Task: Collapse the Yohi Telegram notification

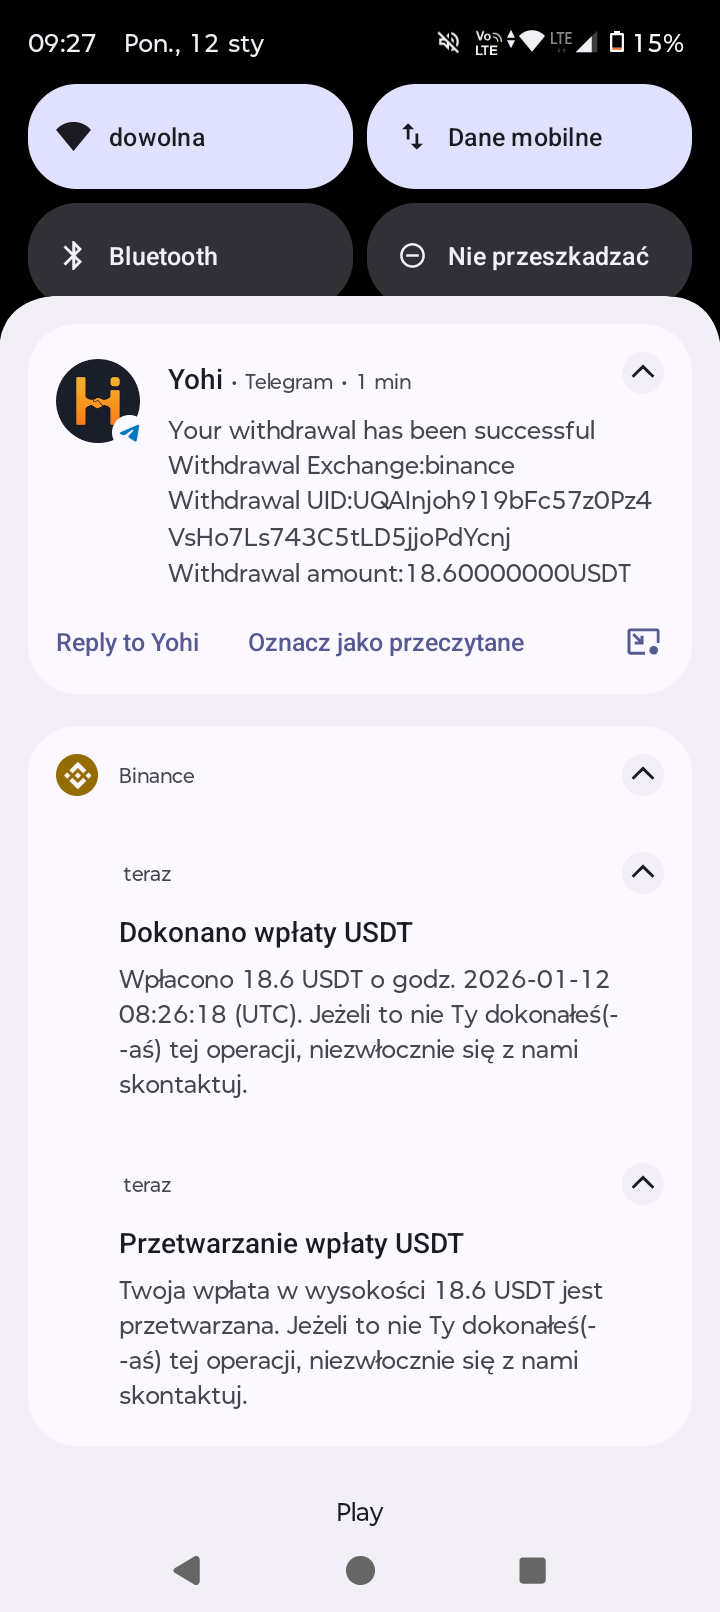Action: click(643, 373)
